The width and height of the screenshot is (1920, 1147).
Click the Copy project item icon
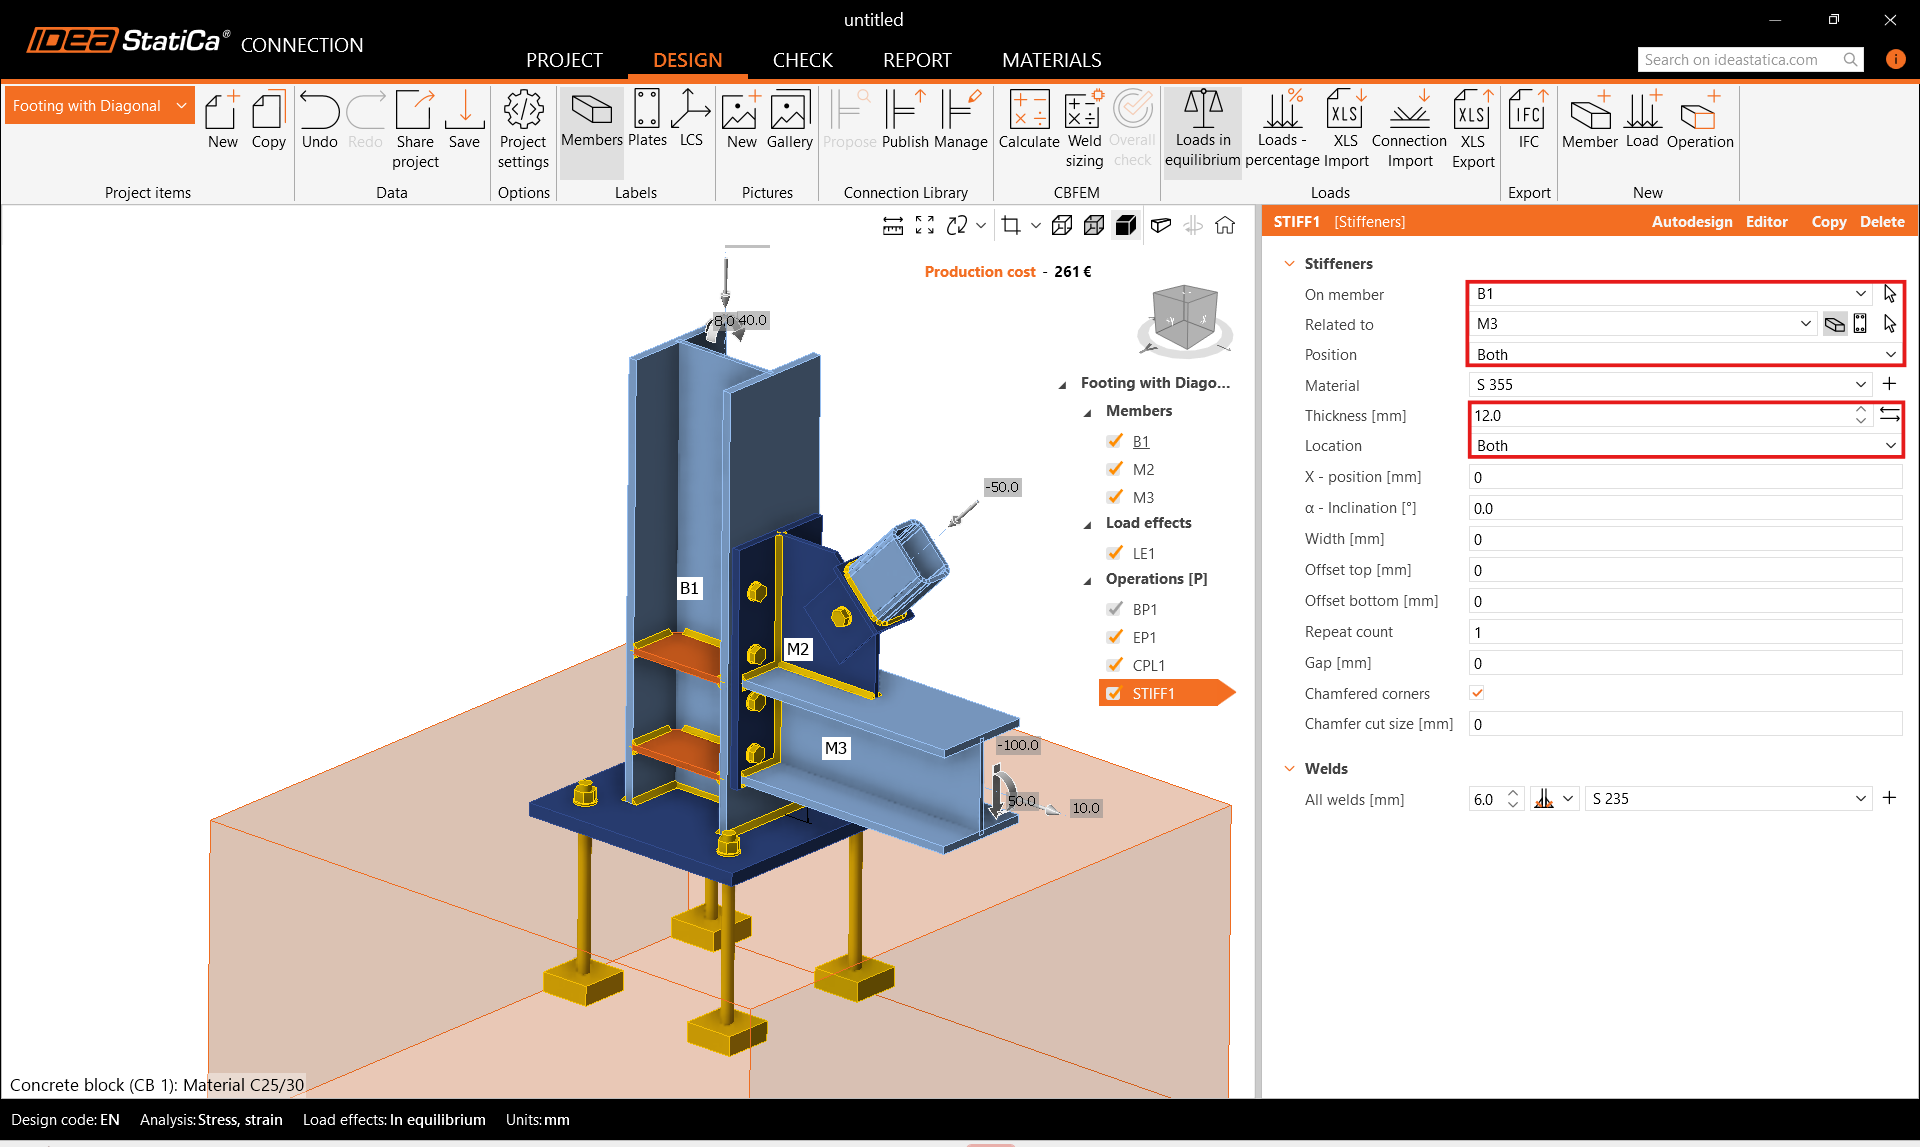click(x=268, y=120)
